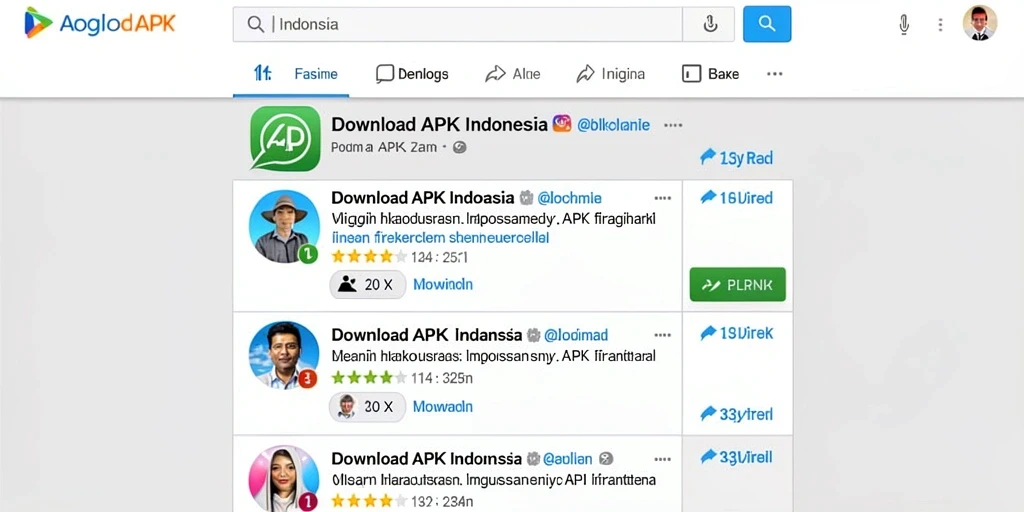1024x512 pixels.
Task: Open the 'Download APK Indoasia' result title
Action: pos(423,198)
